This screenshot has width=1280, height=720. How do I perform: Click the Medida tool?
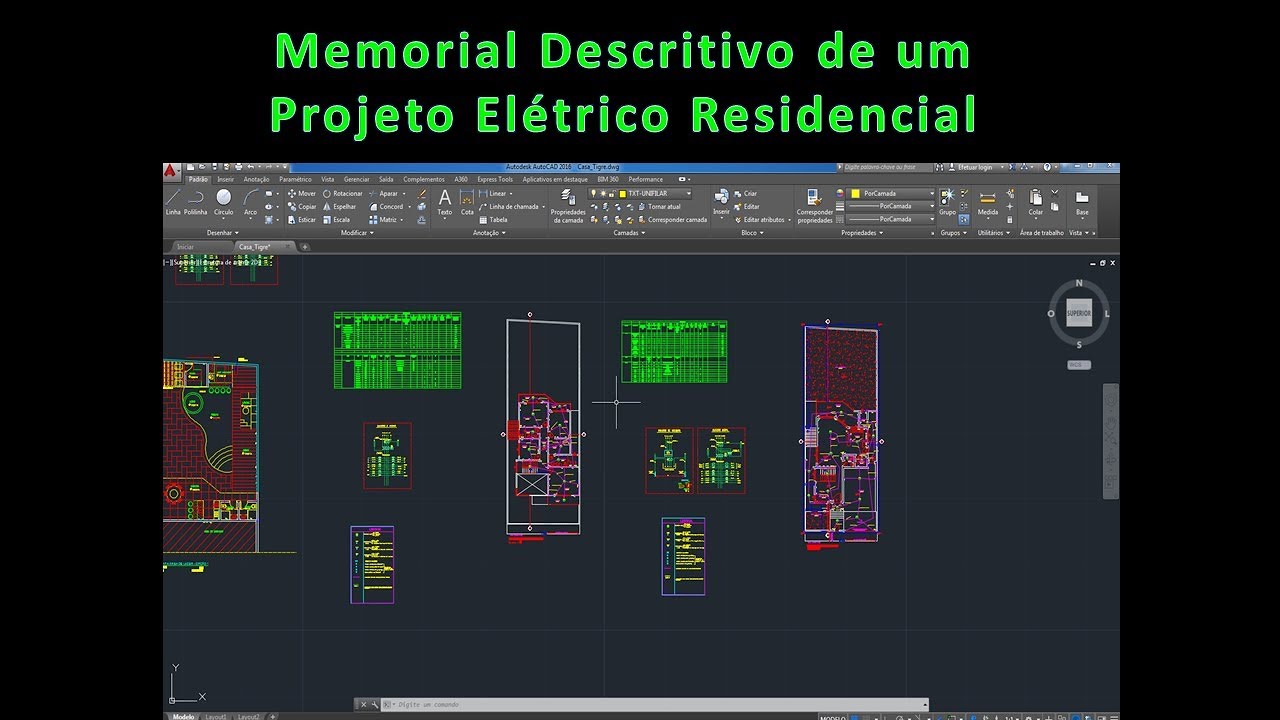(x=987, y=201)
